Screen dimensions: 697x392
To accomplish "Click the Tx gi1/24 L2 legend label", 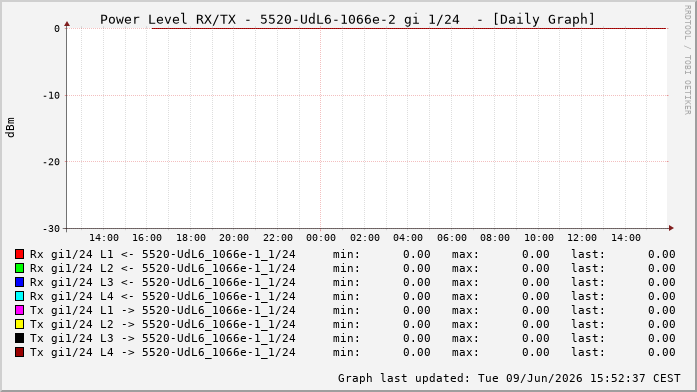I will click(x=162, y=324).
